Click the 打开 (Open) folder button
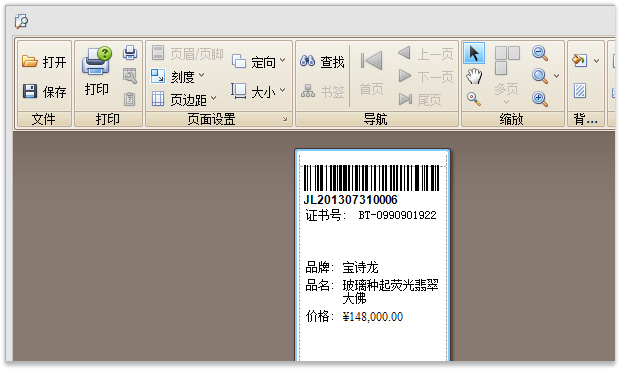The height and width of the screenshot is (369, 620). click(44, 62)
